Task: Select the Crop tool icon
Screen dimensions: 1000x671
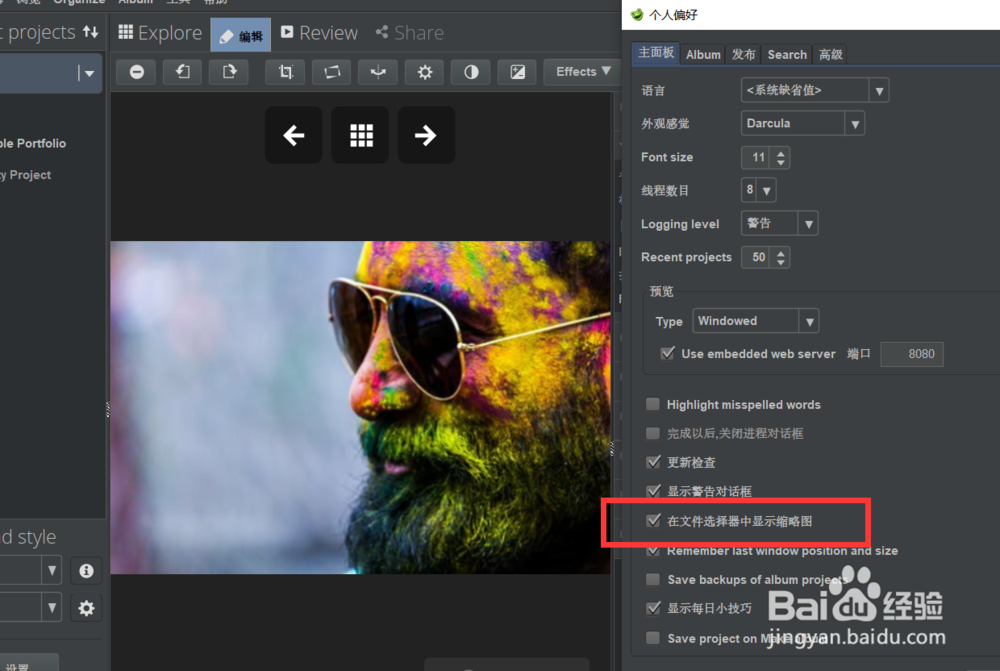Action: pos(286,71)
